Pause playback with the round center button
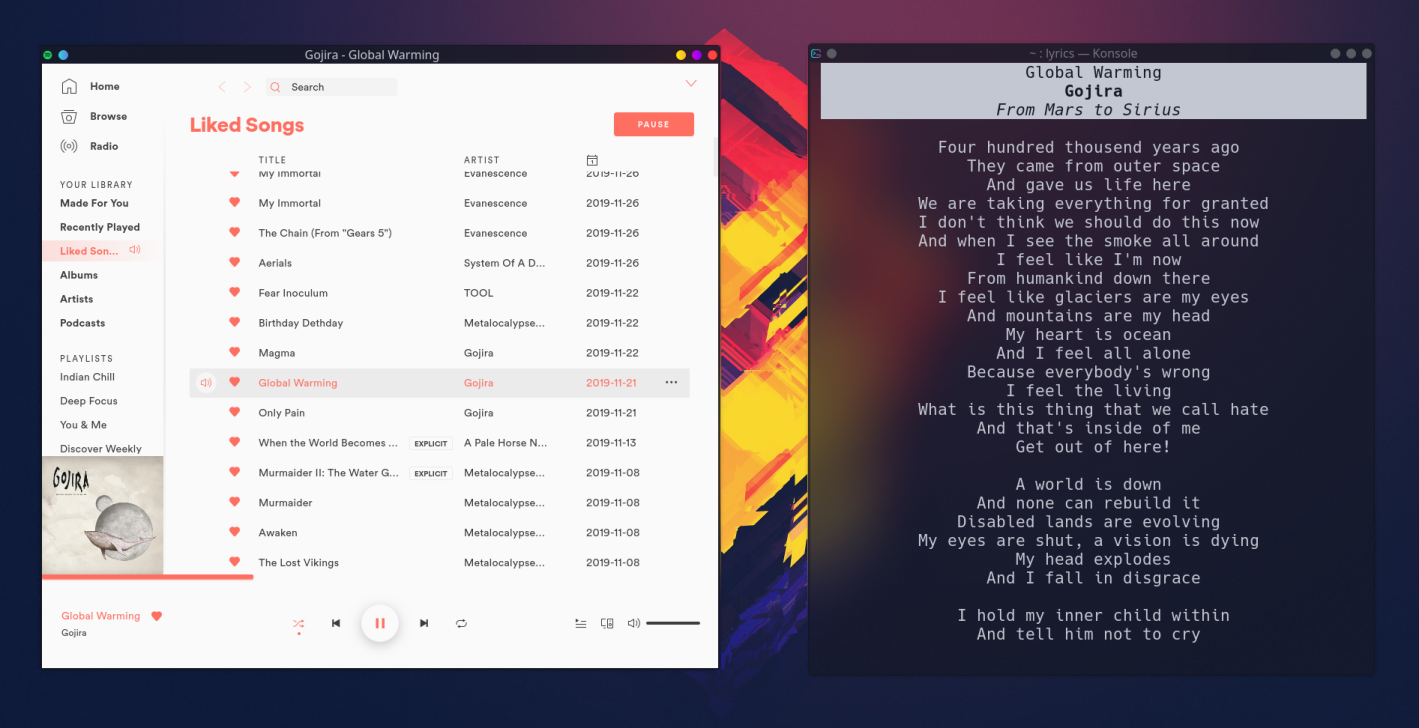This screenshot has height=728, width=1419. [x=380, y=623]
